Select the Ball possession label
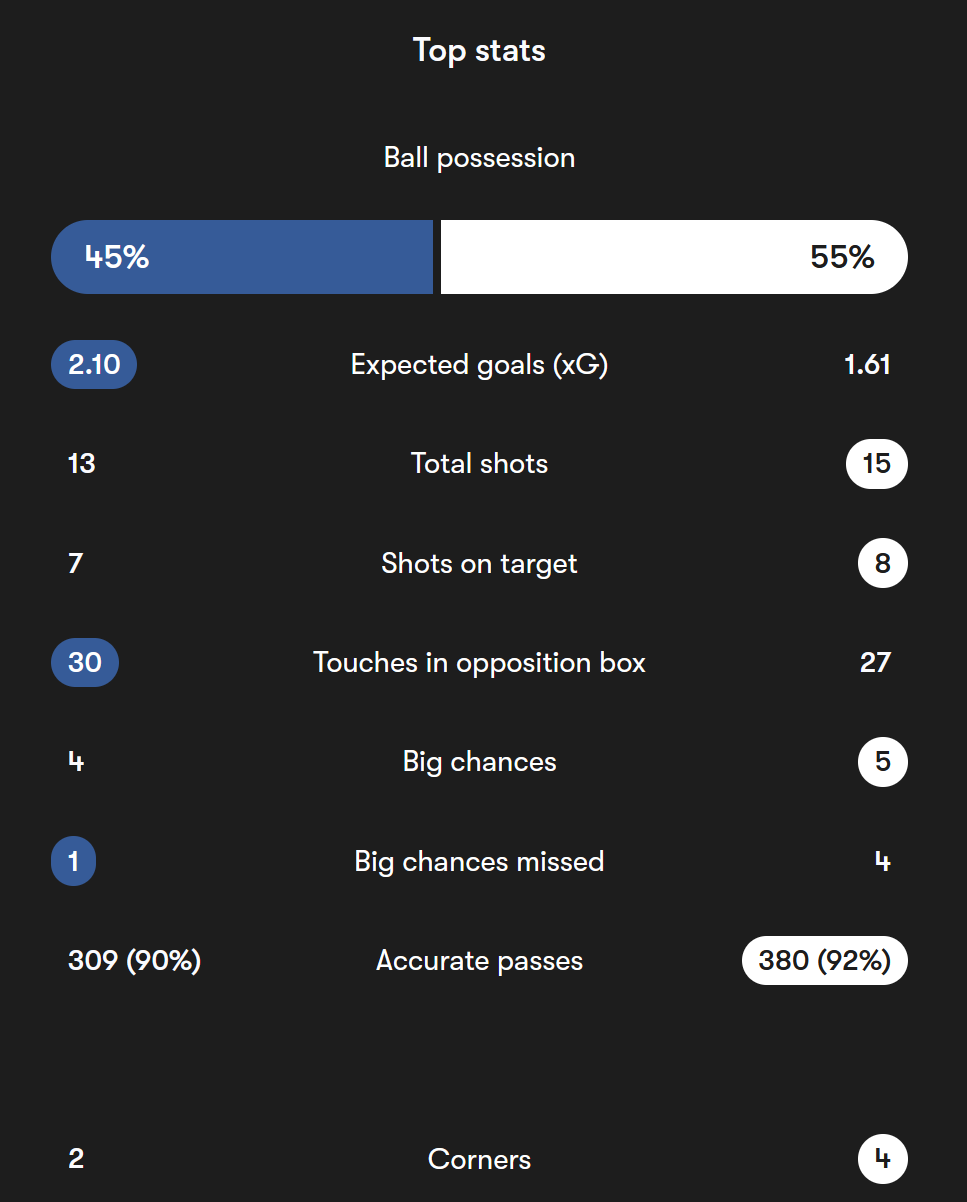Image resolution: width=967 pixels, height=1202 pixels. click(x=479, y=158)
